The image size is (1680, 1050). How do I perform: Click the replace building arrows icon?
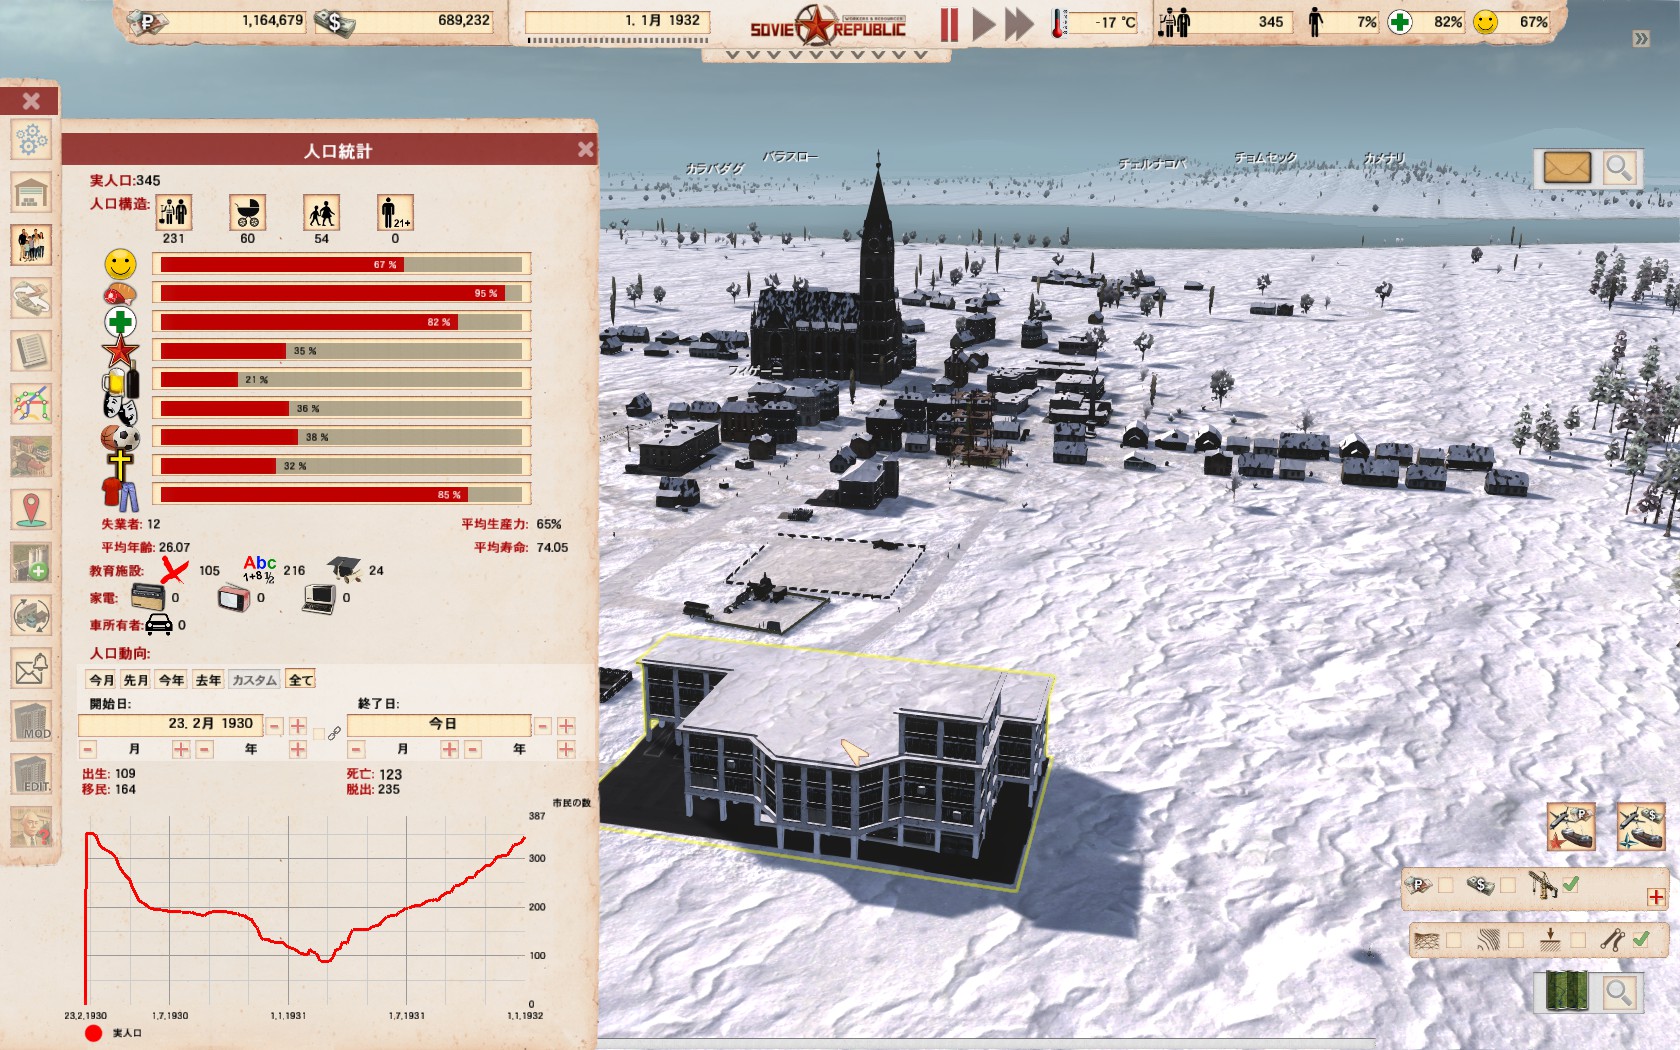coord(31,616)
